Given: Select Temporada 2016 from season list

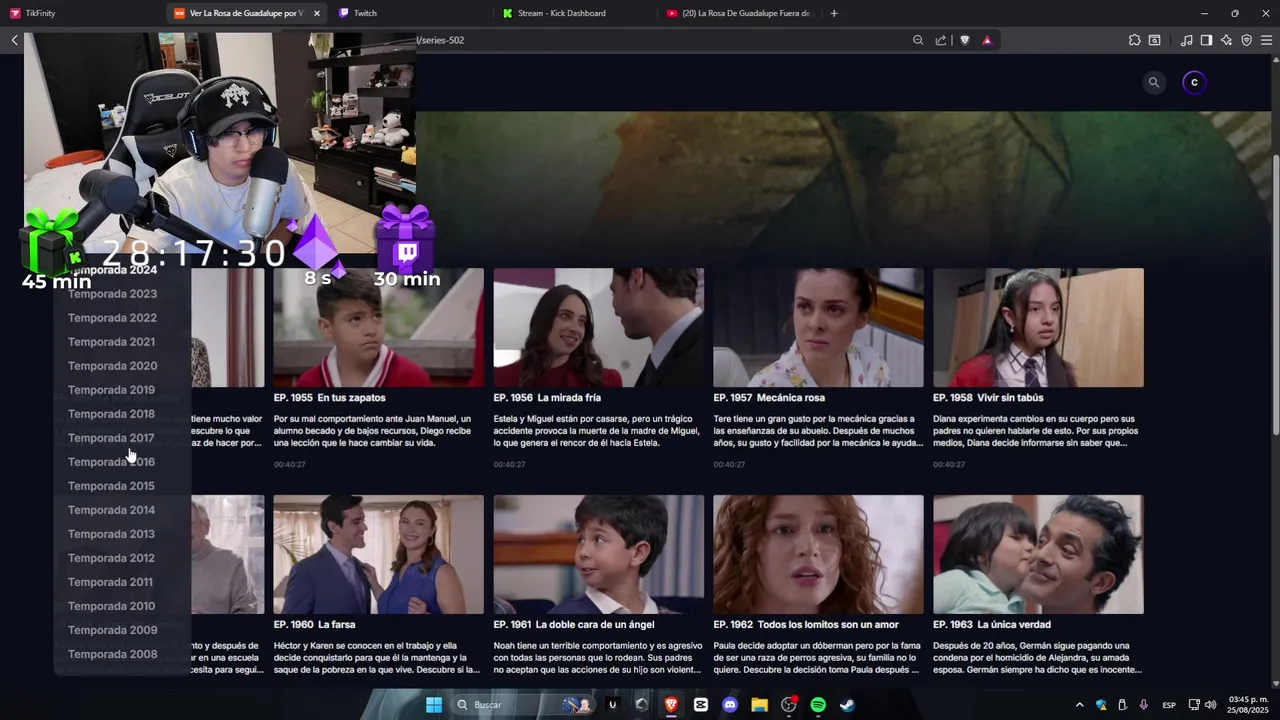Looking at the screenshot, I should 112,462.
